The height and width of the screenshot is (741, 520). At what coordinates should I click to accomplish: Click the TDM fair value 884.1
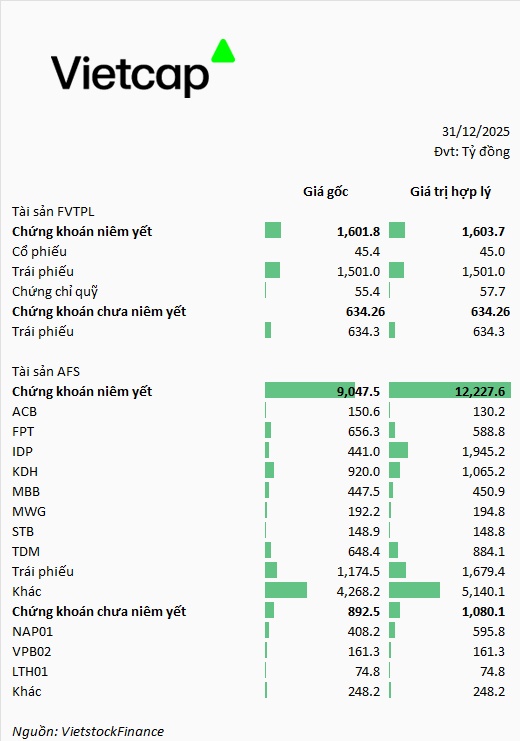click(x=489, y=551)
